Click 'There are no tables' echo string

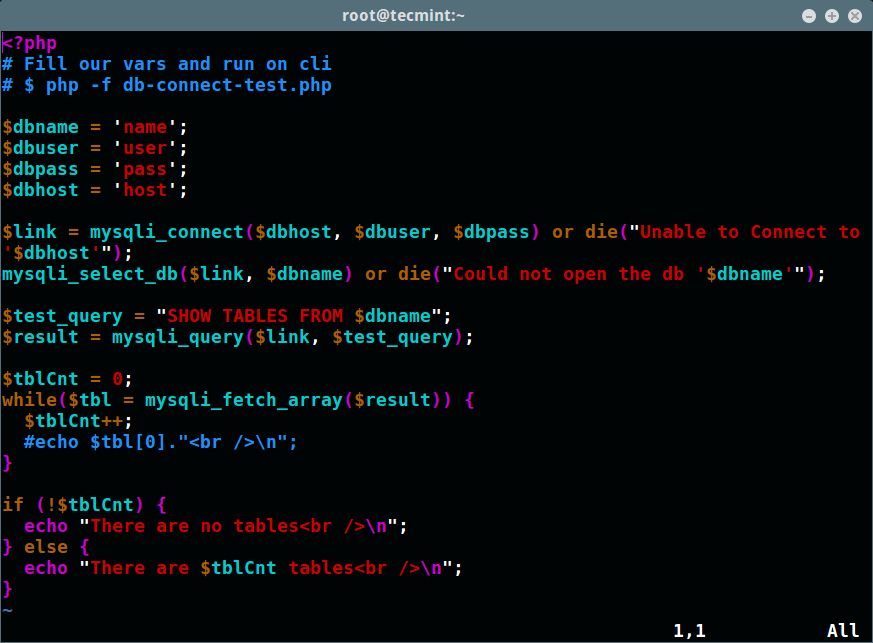(x=238, y=526)
